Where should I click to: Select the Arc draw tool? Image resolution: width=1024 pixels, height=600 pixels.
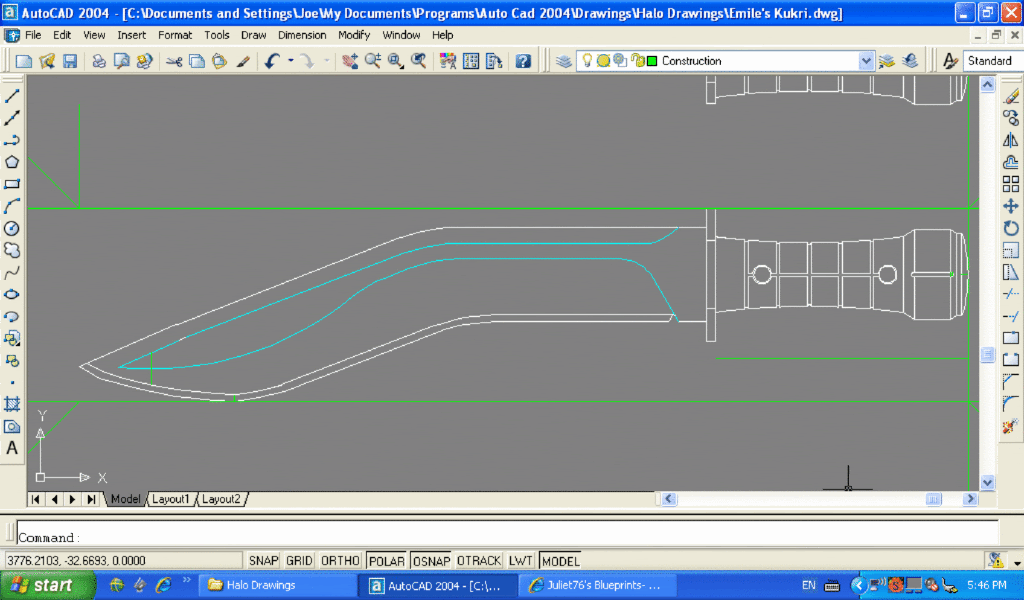coord(12,206)
